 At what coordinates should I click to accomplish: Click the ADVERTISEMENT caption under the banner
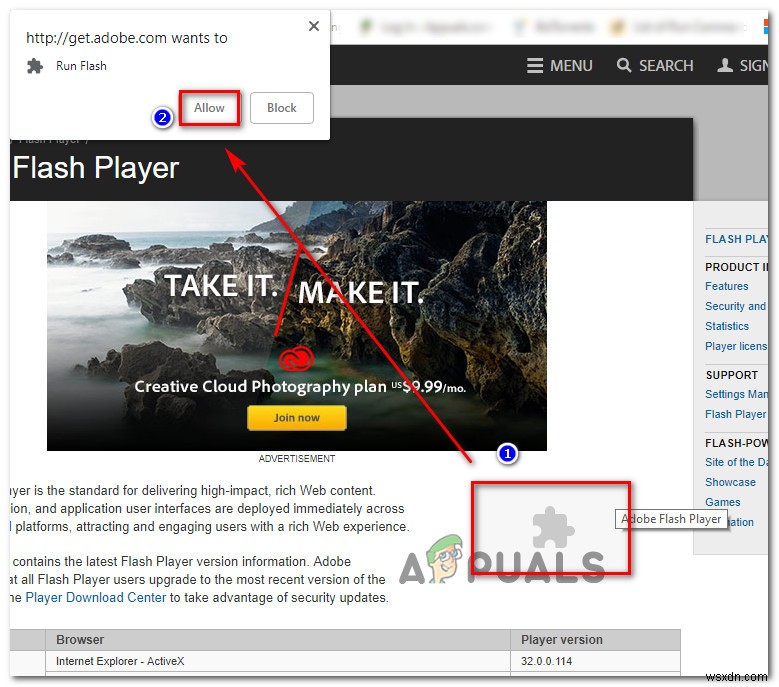297,458
